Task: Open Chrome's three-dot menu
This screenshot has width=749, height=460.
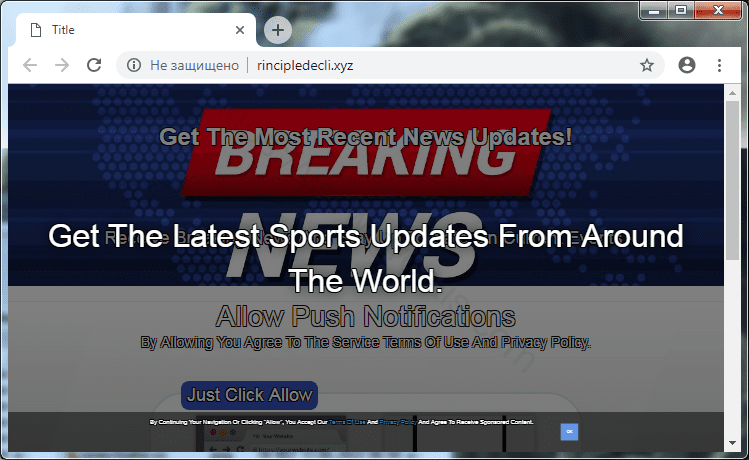Action: [719, 65]
